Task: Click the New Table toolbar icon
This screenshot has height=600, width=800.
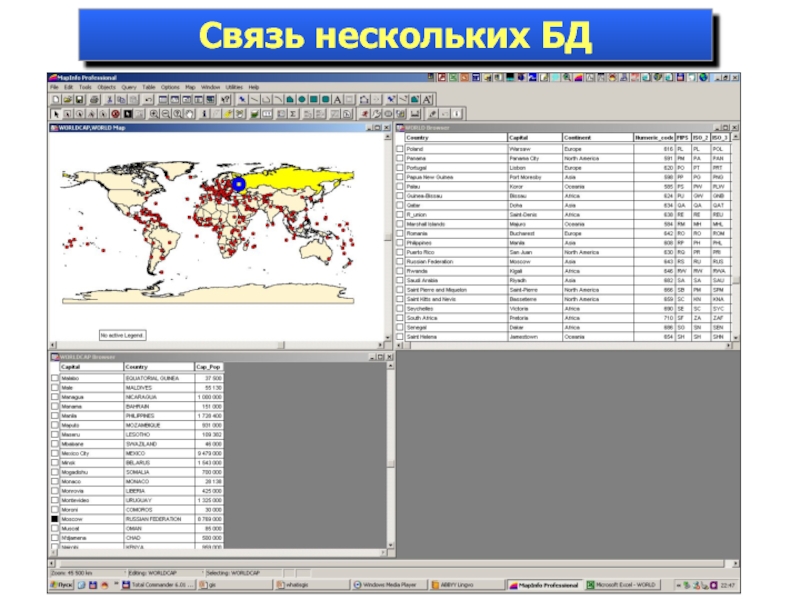Action: (54, 99)
